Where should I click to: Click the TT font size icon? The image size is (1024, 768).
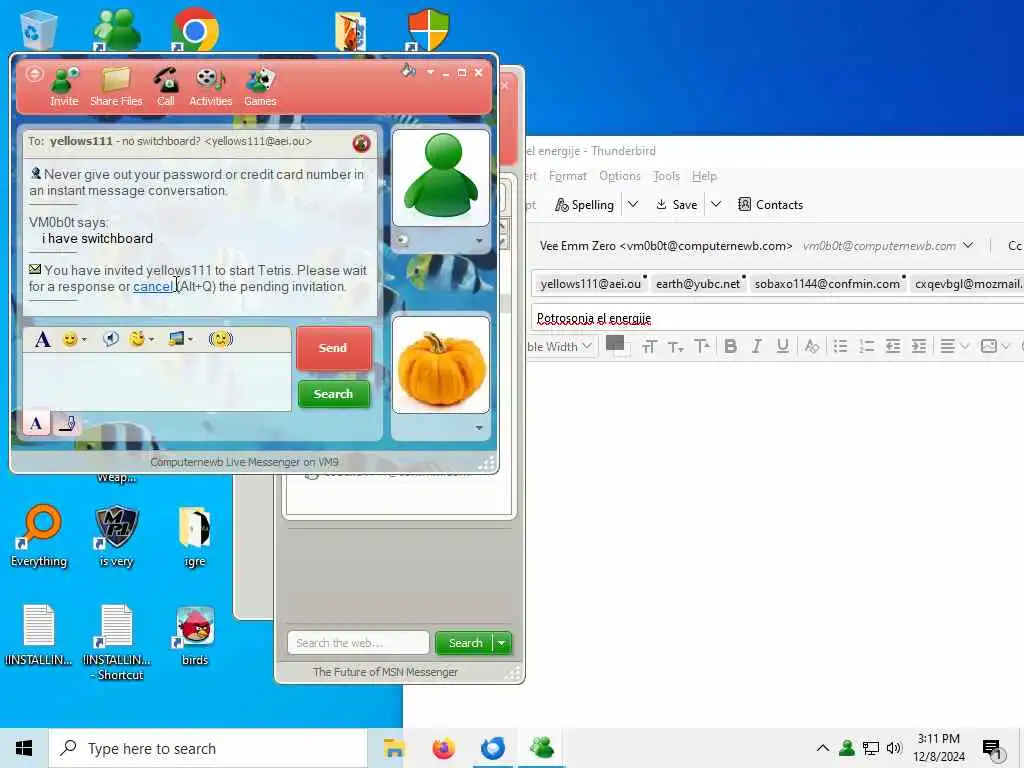[649, 347]
